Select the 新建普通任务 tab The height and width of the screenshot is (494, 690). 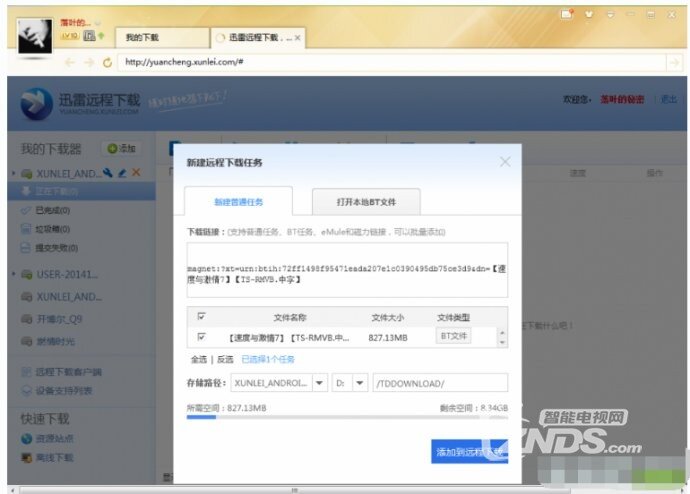pyautogui.click(x=238, y=201)
